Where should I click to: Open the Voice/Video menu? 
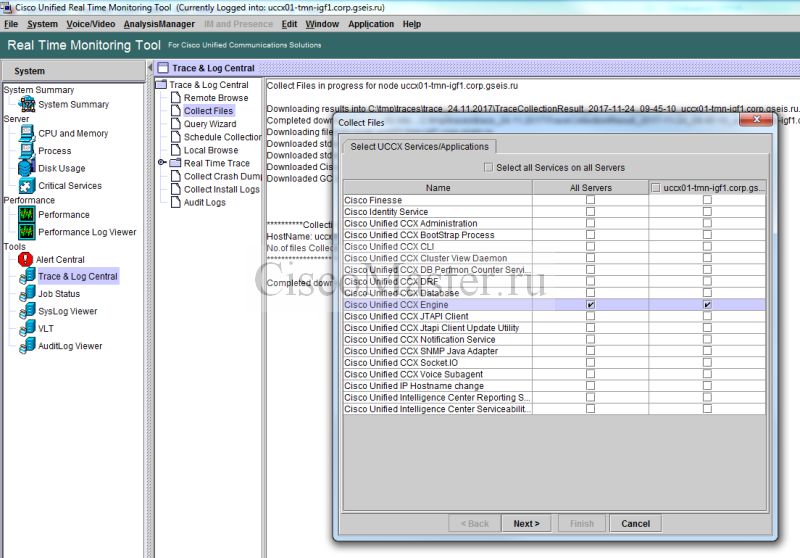91,24
